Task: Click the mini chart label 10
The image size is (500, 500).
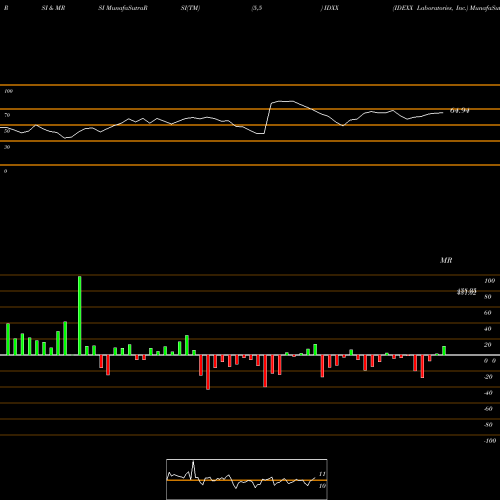Action: click(x=322, y=486)
